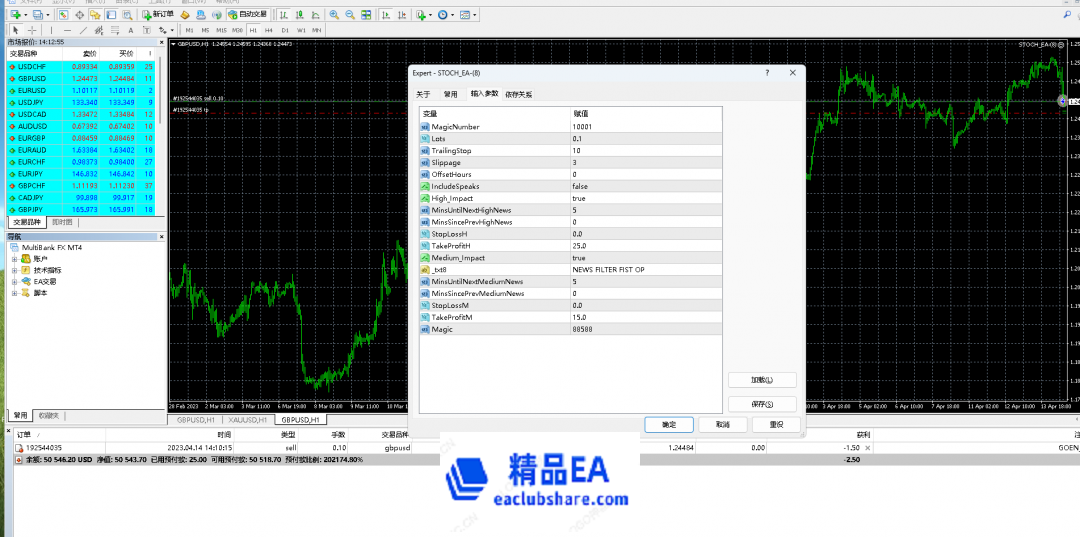
Task: Select the cursor arrow tool
Action: (16, 30)
